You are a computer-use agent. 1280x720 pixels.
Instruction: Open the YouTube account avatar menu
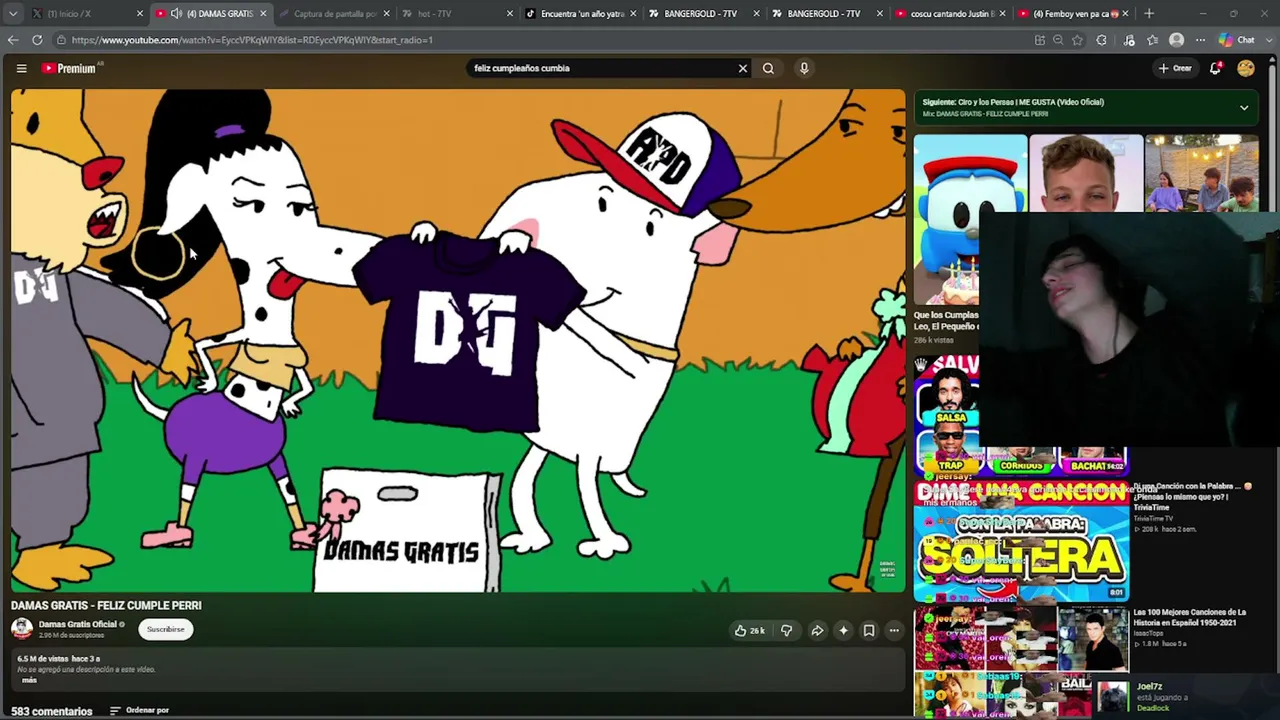point(1245,68)
